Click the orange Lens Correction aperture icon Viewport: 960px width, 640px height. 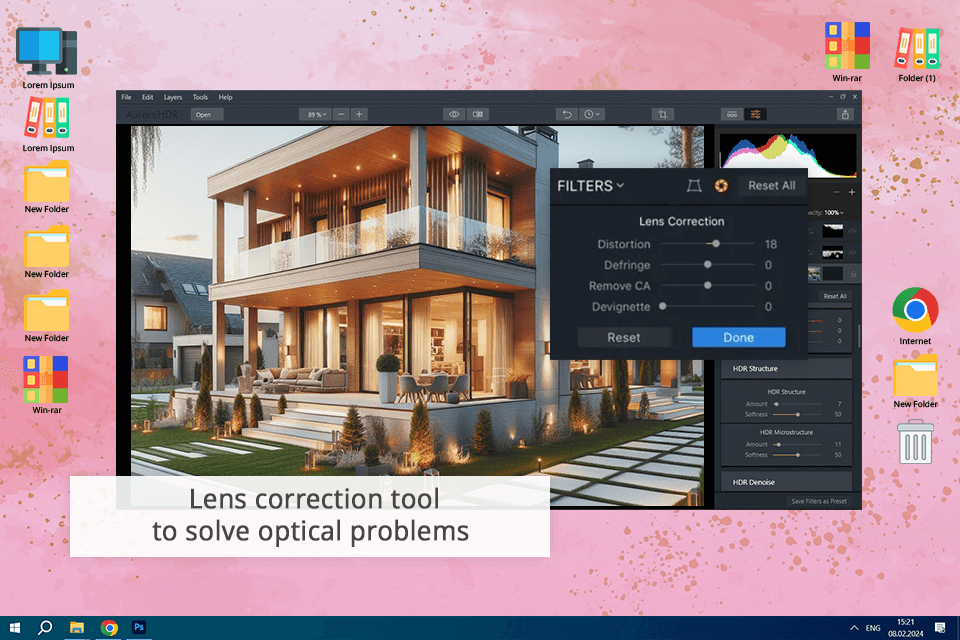click(x=721, y=186)
